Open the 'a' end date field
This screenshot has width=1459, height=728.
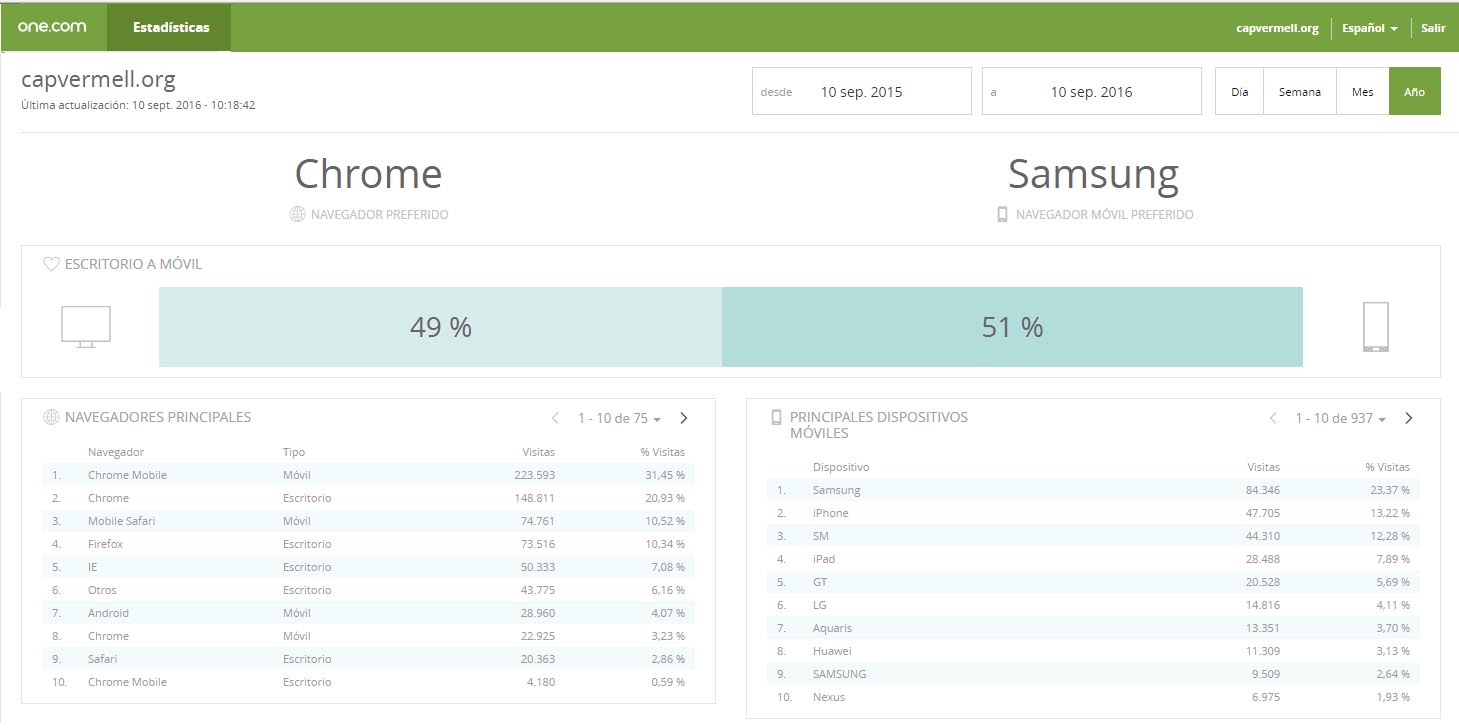(1091, 91)
